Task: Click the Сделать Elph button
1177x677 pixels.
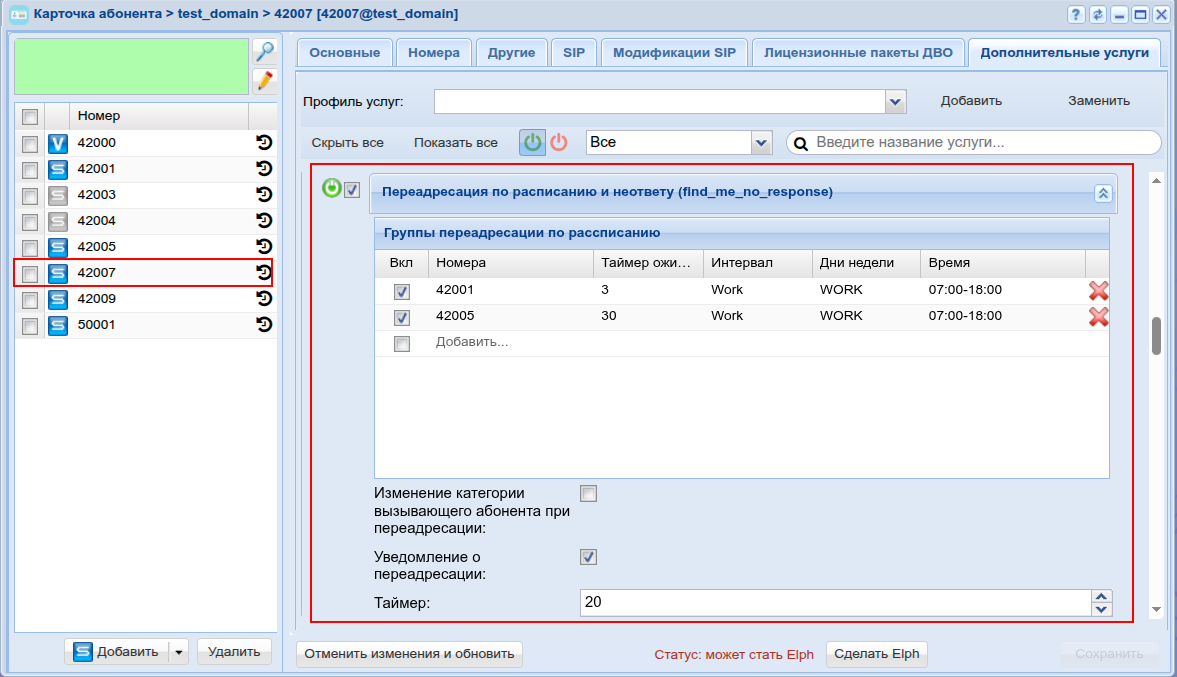Action: click(x=876, y=654)
